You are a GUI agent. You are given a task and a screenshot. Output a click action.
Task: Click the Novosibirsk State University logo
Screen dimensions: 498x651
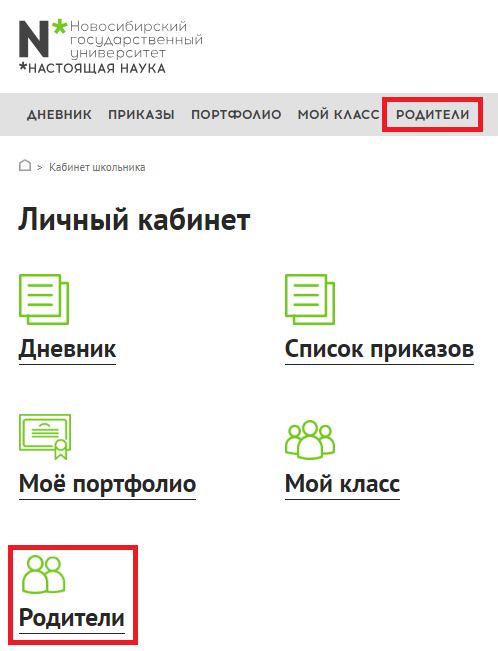[x=110, y=46]
